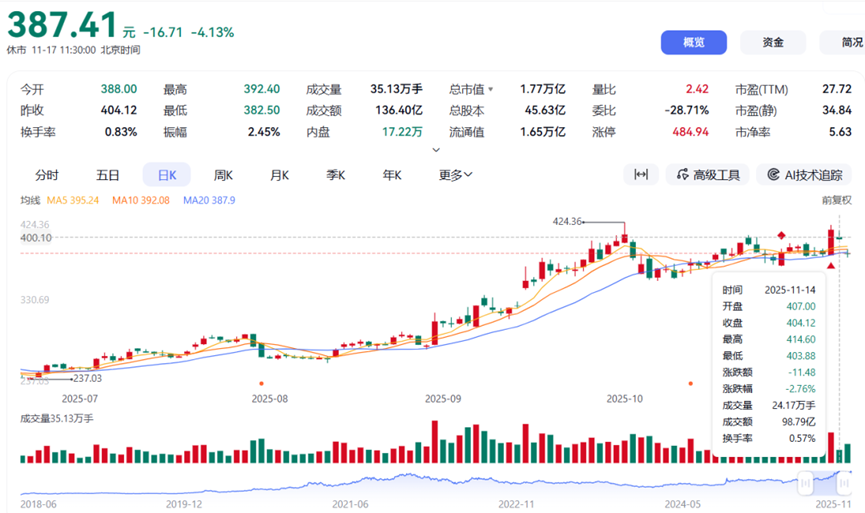
Task: Select the 分时 intraday tab
Action: (x=47, y=175)
